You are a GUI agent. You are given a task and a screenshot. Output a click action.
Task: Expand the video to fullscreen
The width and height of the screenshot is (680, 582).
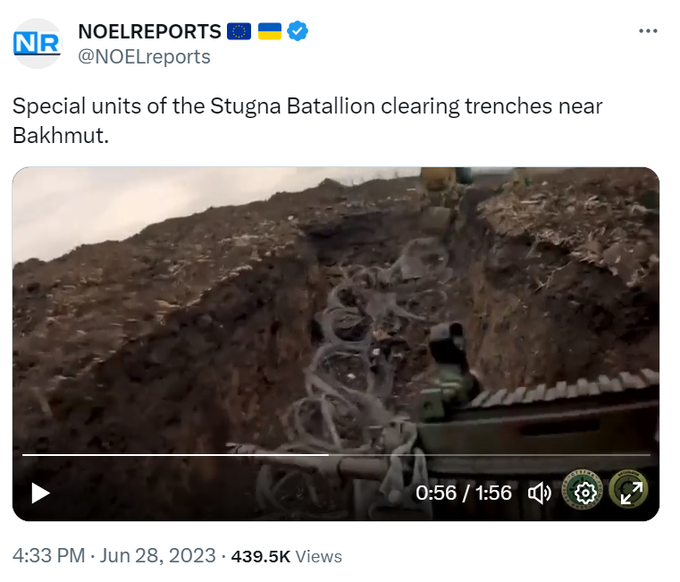(x=631, y=493)
